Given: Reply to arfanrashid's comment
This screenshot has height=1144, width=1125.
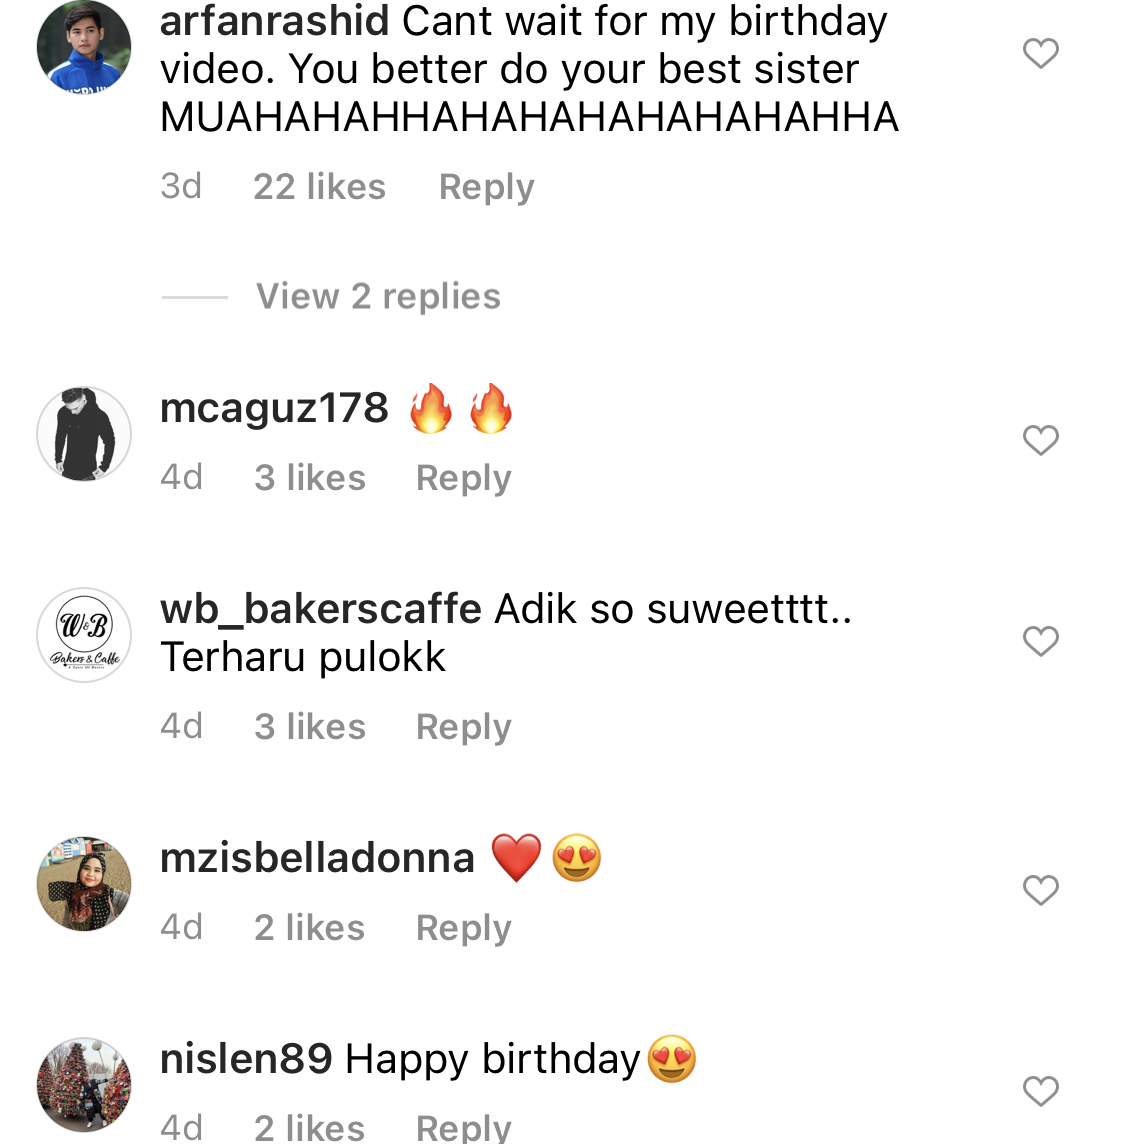Looking at the screenshot, I should (x=486, y=187).
